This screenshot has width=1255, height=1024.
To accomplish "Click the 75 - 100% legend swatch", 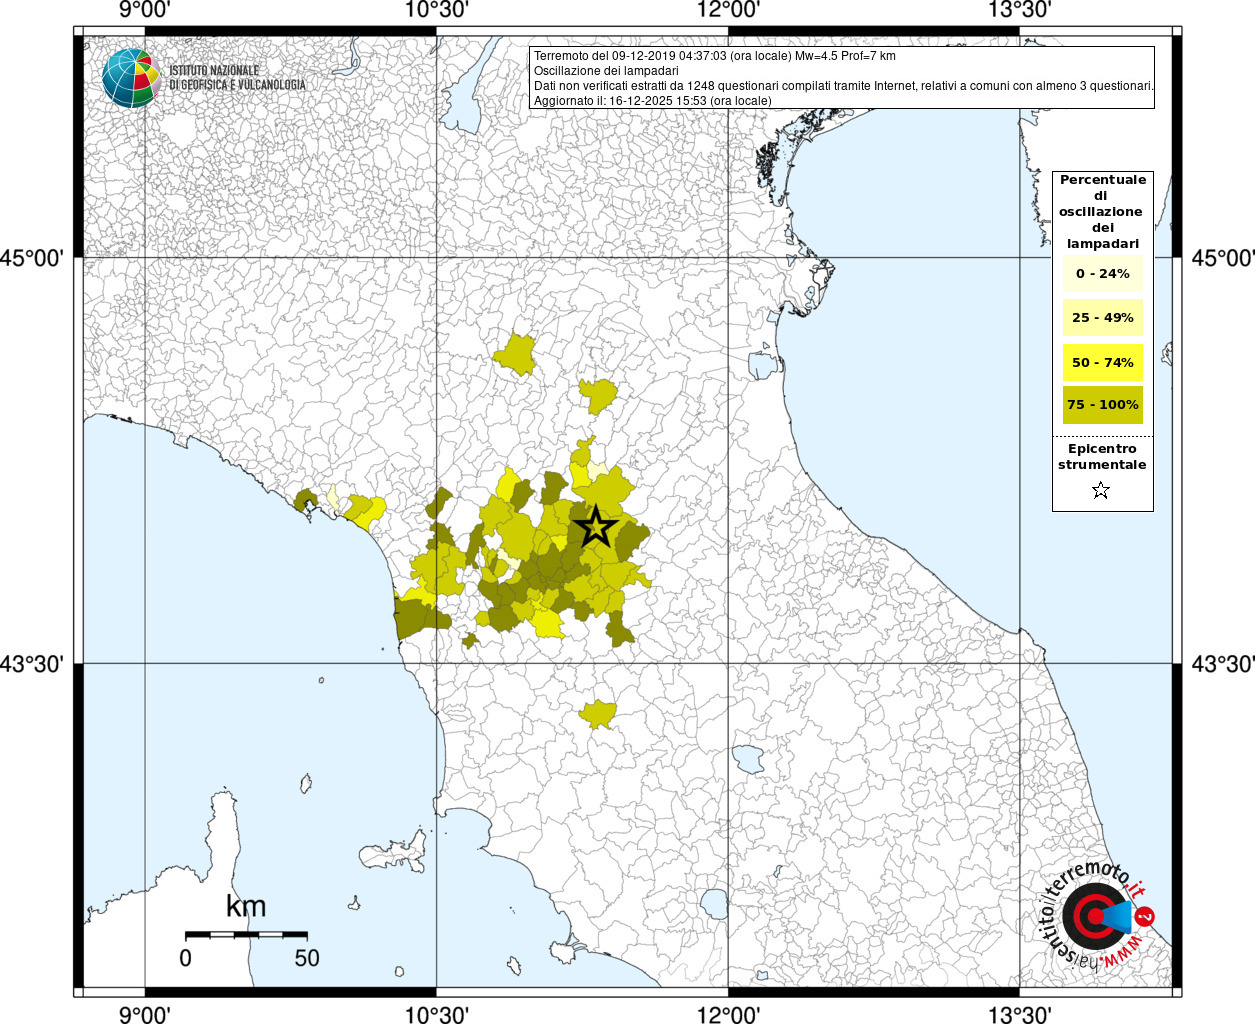I will [x=1102, y=405].
